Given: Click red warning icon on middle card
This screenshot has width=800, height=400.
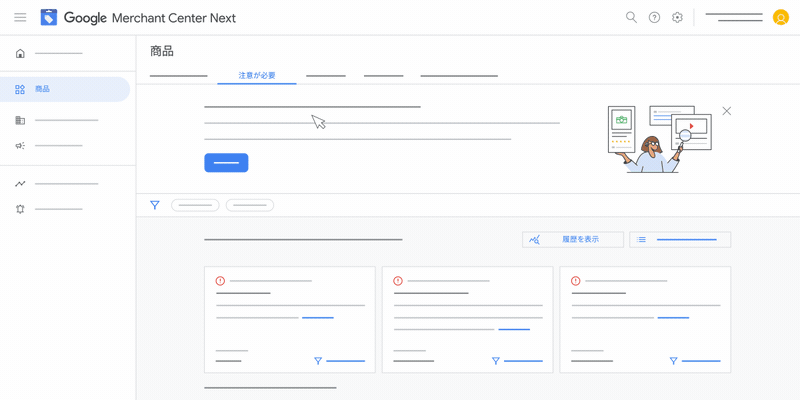Looking at the screenshot, I should point(398,281).
